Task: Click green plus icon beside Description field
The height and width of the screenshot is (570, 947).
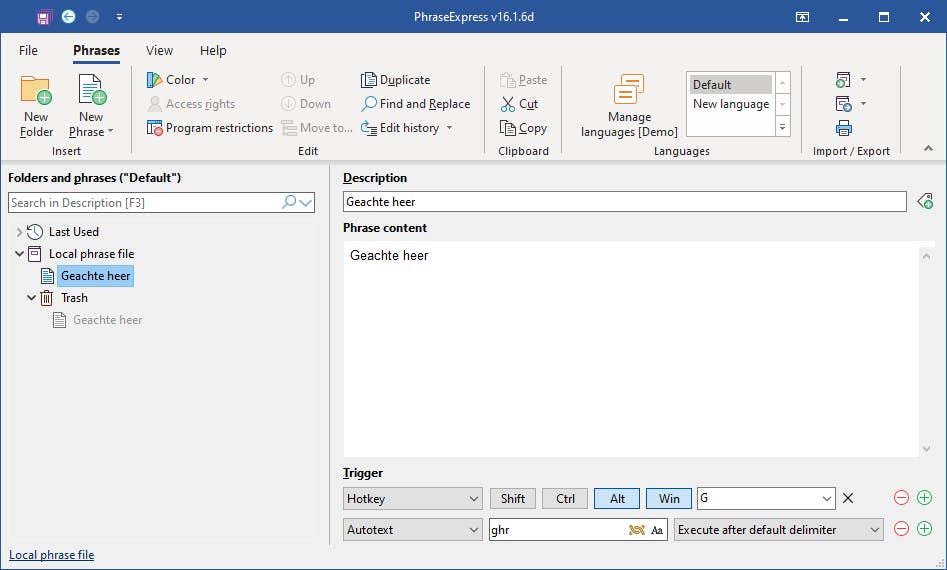Action: point(925,202)
